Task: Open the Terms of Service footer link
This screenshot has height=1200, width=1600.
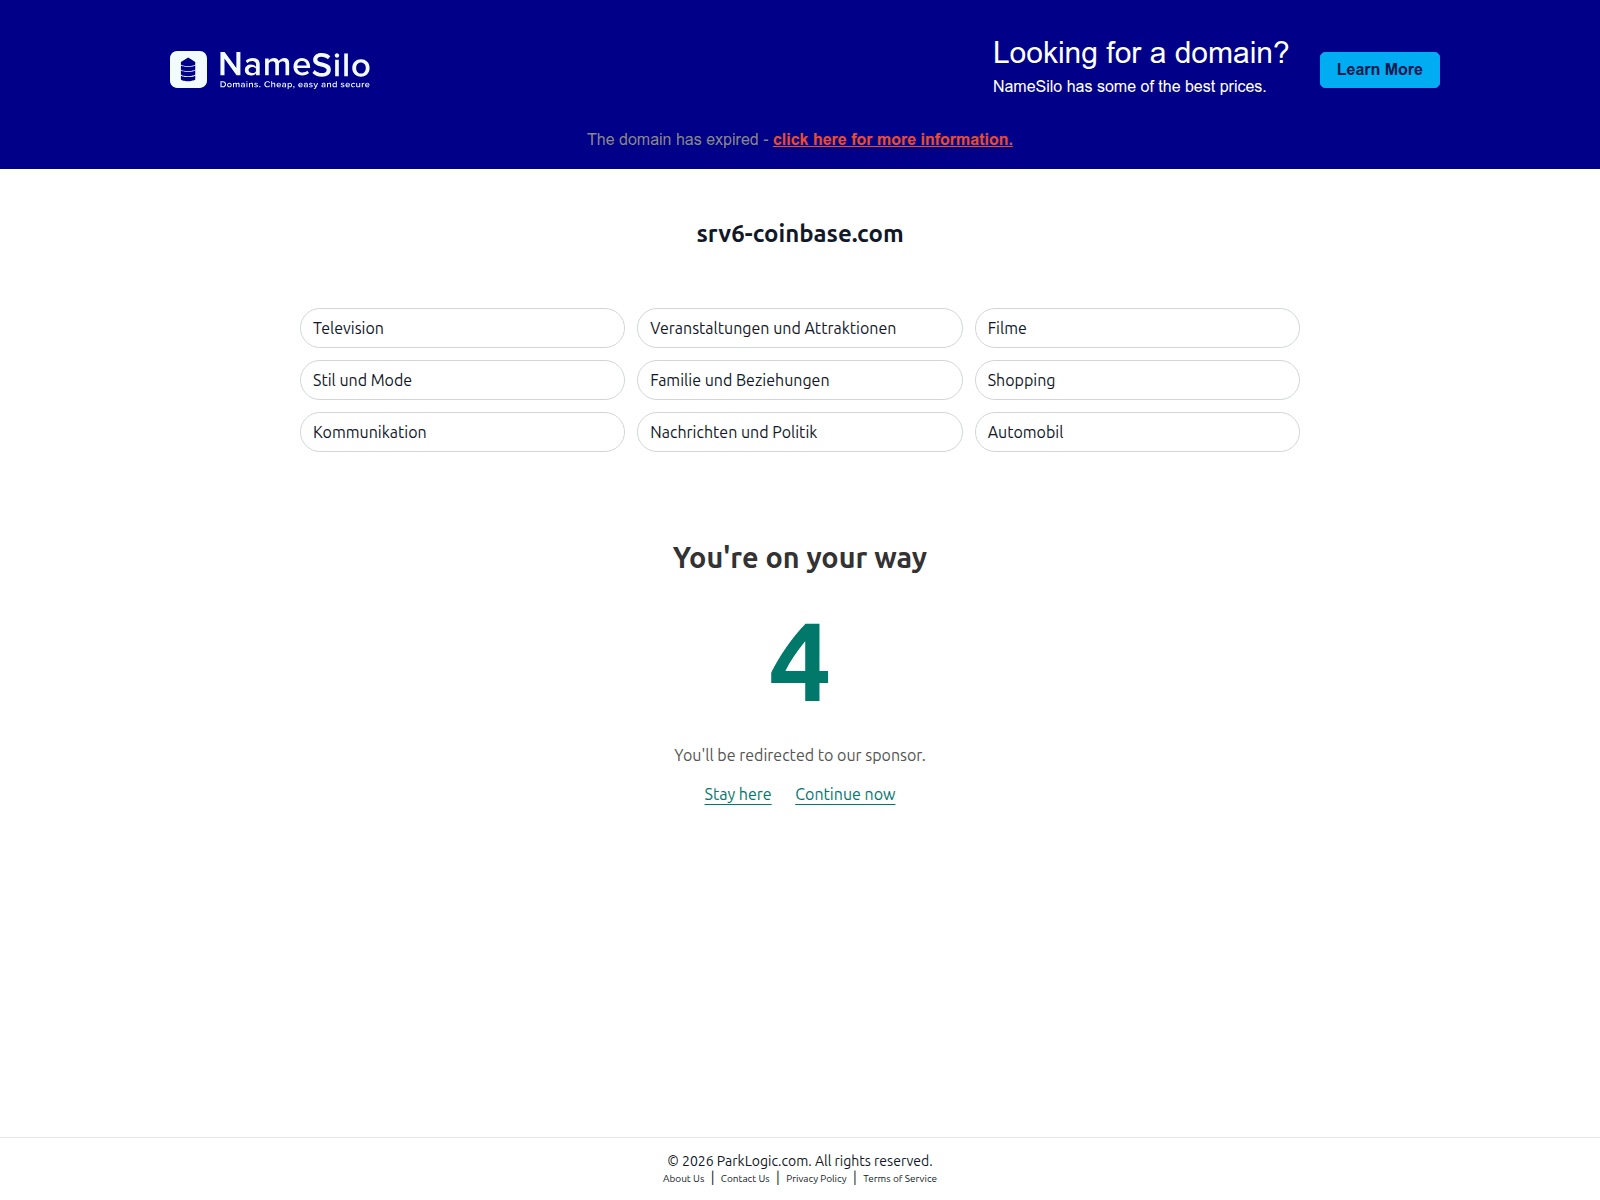Action: (900, 1179)
